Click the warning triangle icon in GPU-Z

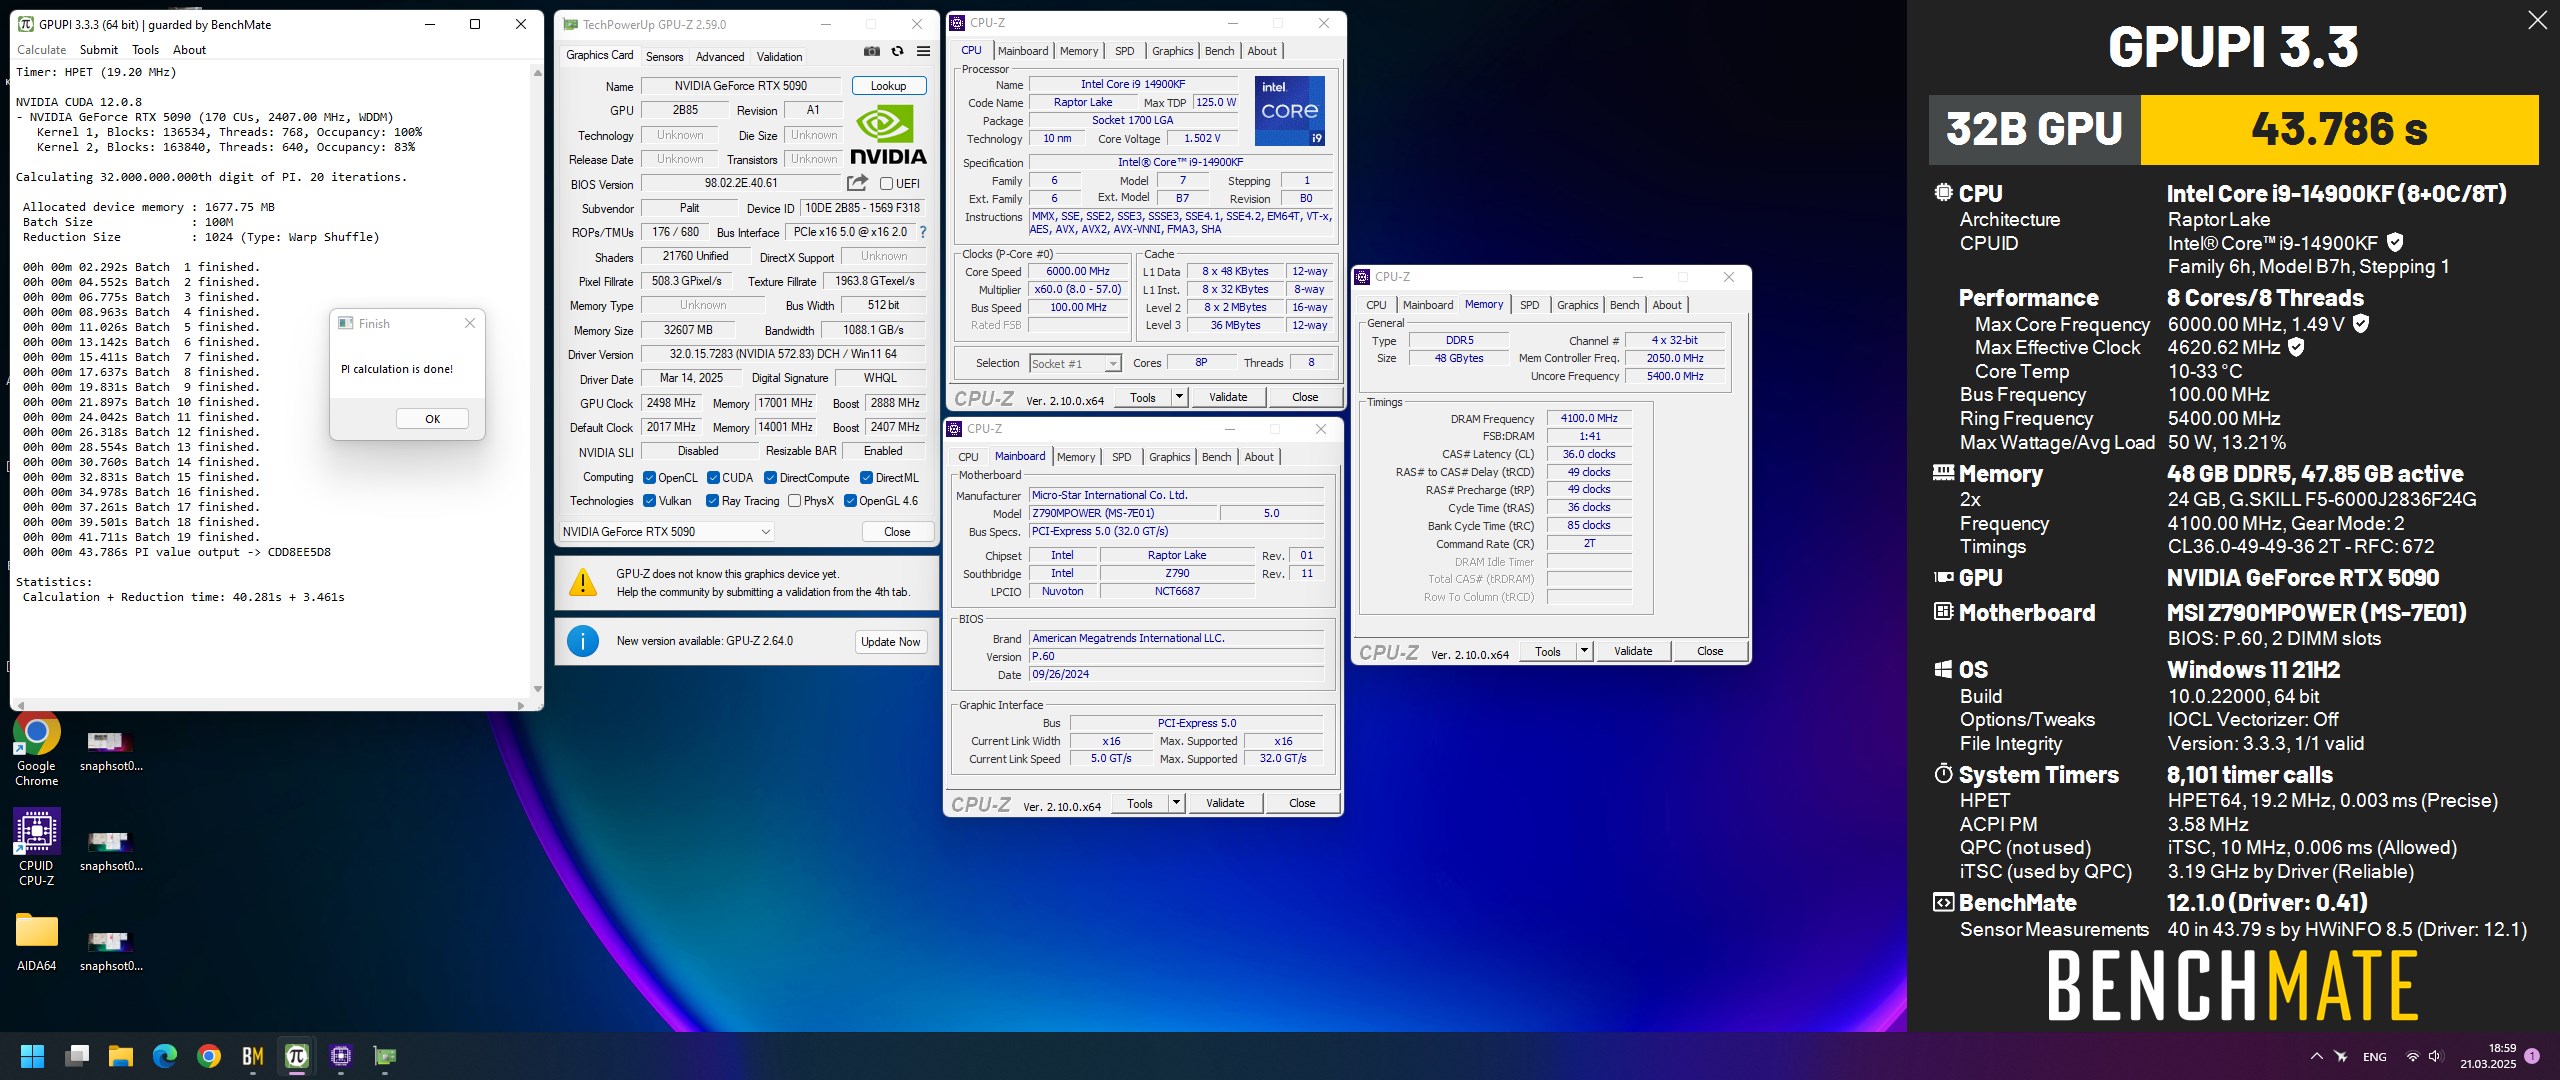[583, 582]
